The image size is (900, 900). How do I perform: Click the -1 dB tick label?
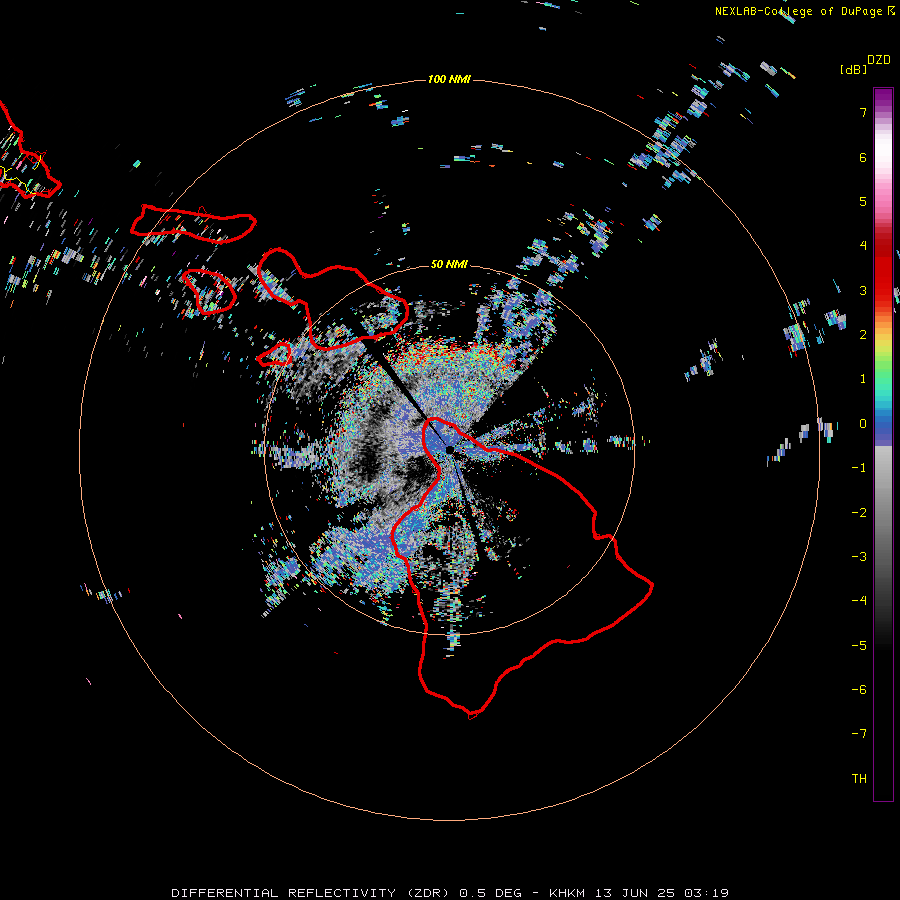pyautogui.click(x=859, y=468)
